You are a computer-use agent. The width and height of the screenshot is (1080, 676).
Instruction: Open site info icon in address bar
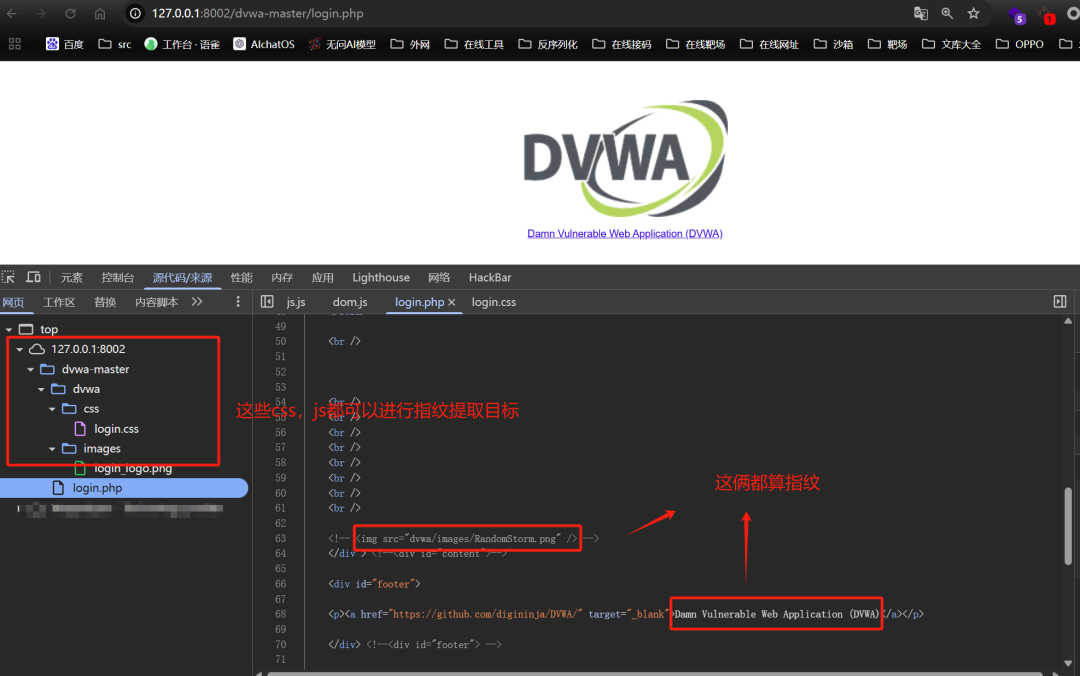pos(136,13)
